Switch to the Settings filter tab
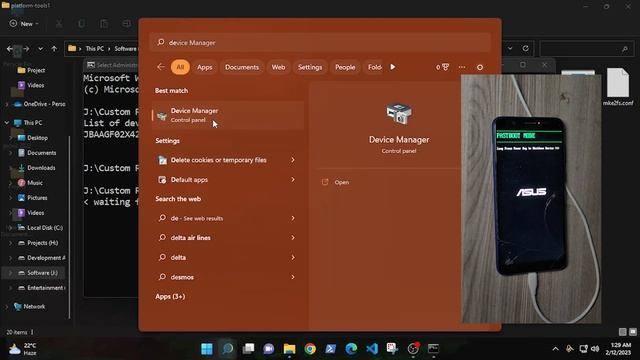Viewport: 640px width, 360px height. click(310, 67)
